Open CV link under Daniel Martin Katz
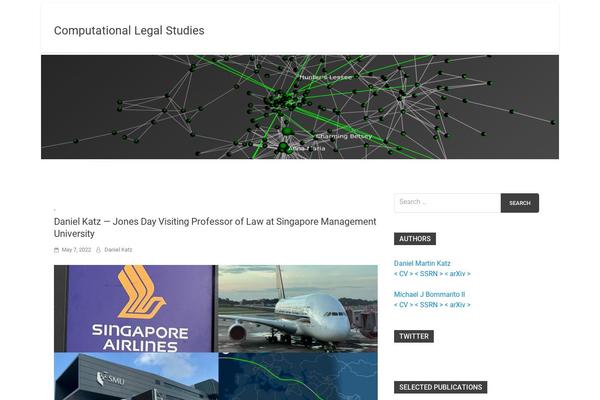 click(x=404, y=274)
